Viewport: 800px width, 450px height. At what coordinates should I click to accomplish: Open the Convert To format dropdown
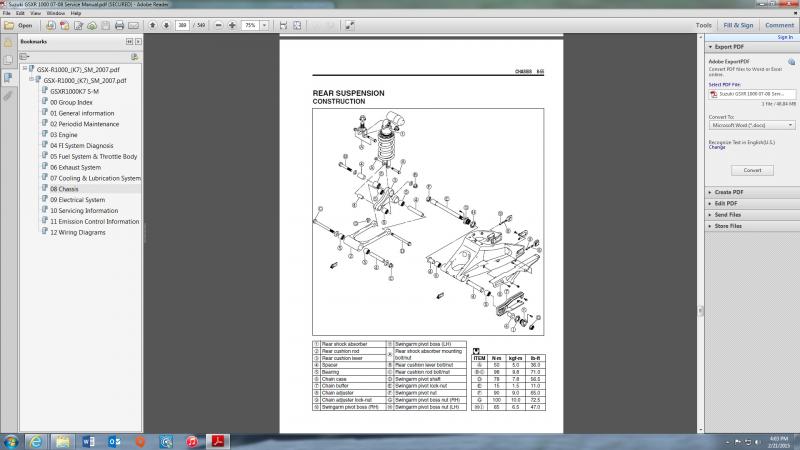click(x=752, y=125)
